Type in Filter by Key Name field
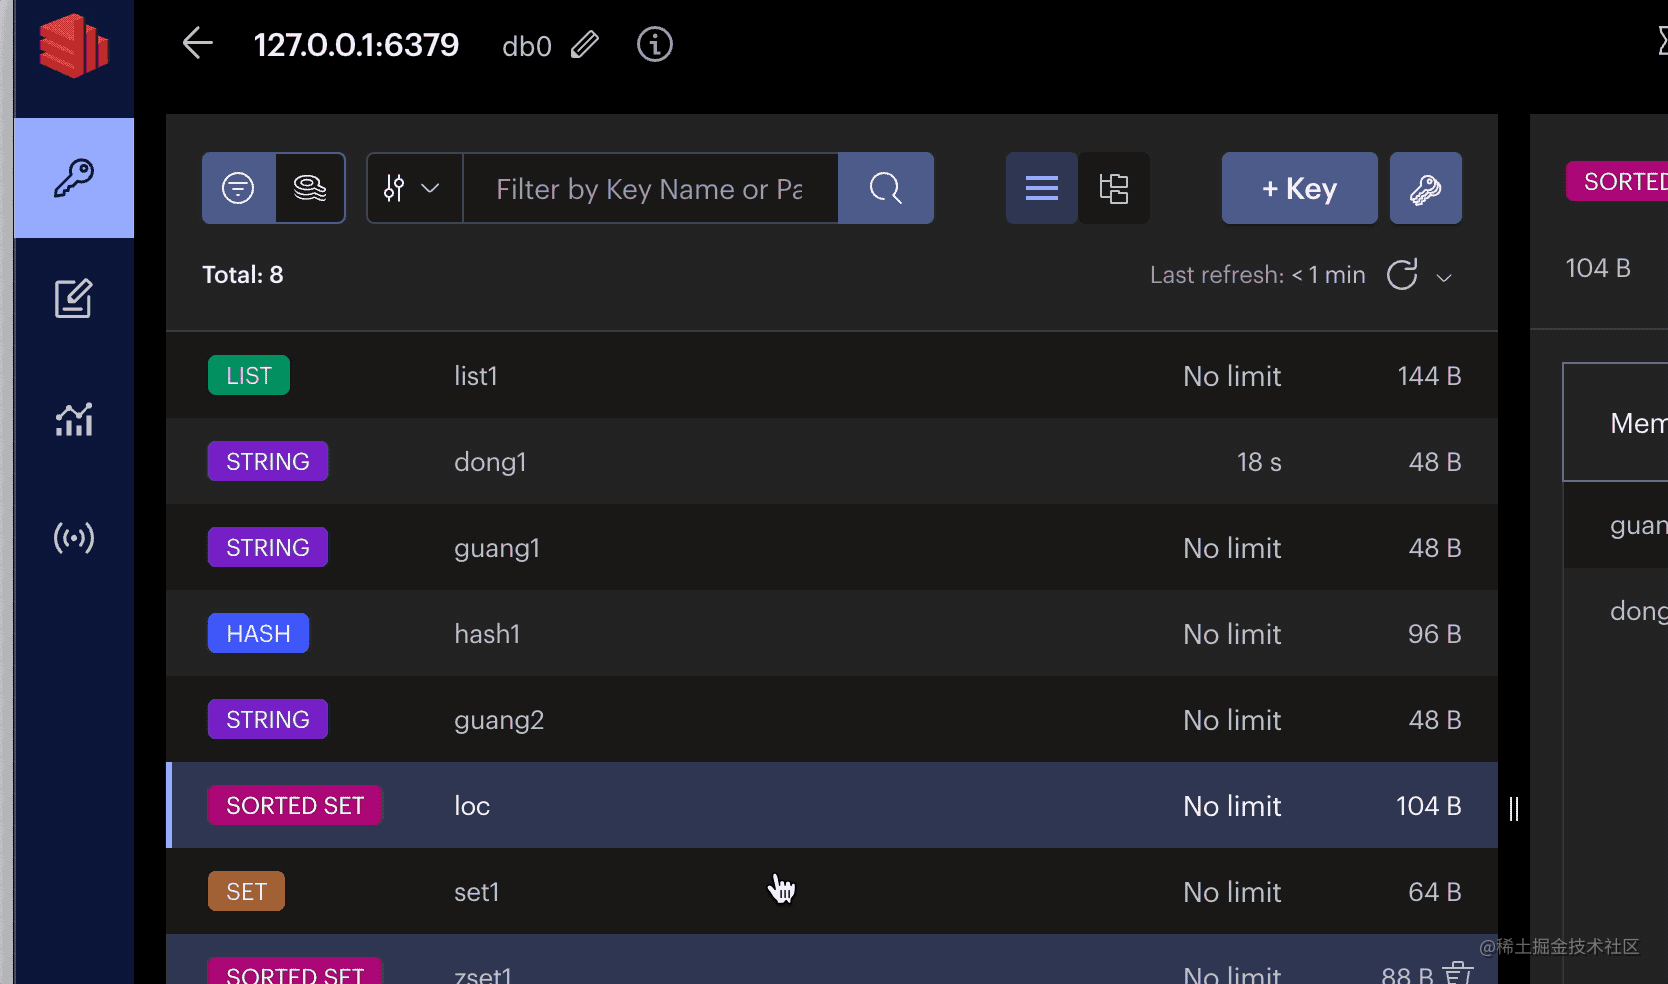 click(x=650, y=188)
